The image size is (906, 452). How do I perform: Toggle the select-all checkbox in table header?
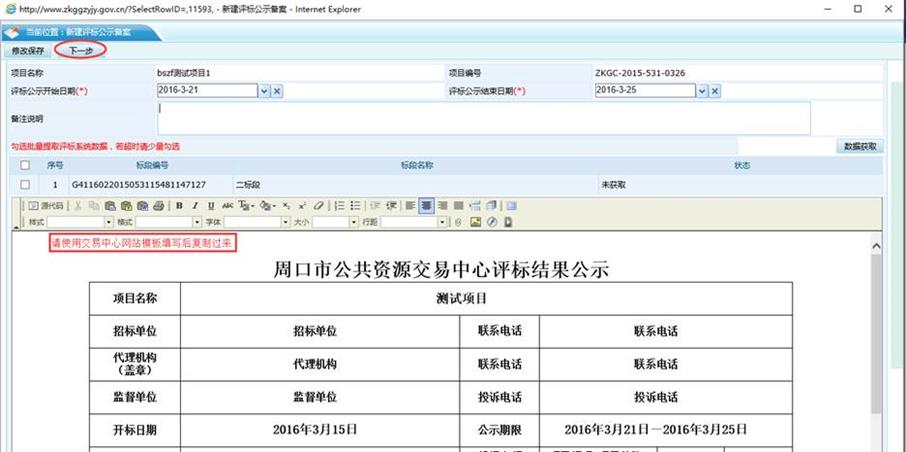25,165
